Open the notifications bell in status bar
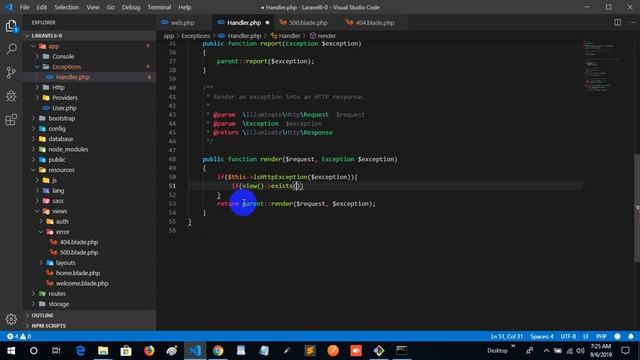Viewport: 640px width, 360px height. 631,336
